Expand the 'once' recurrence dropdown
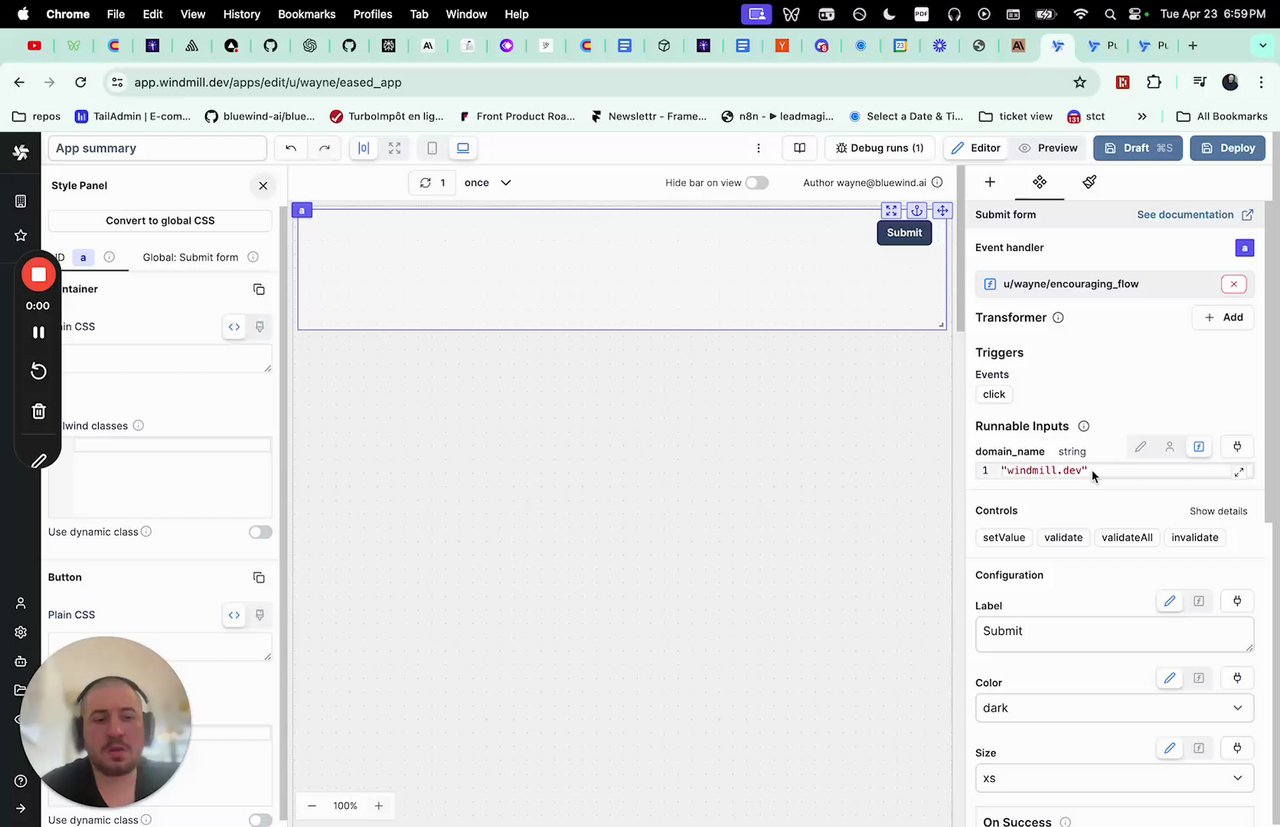The height and width of the screenshot is (827, 1280). pyautogui.click(x=487, y=182)
